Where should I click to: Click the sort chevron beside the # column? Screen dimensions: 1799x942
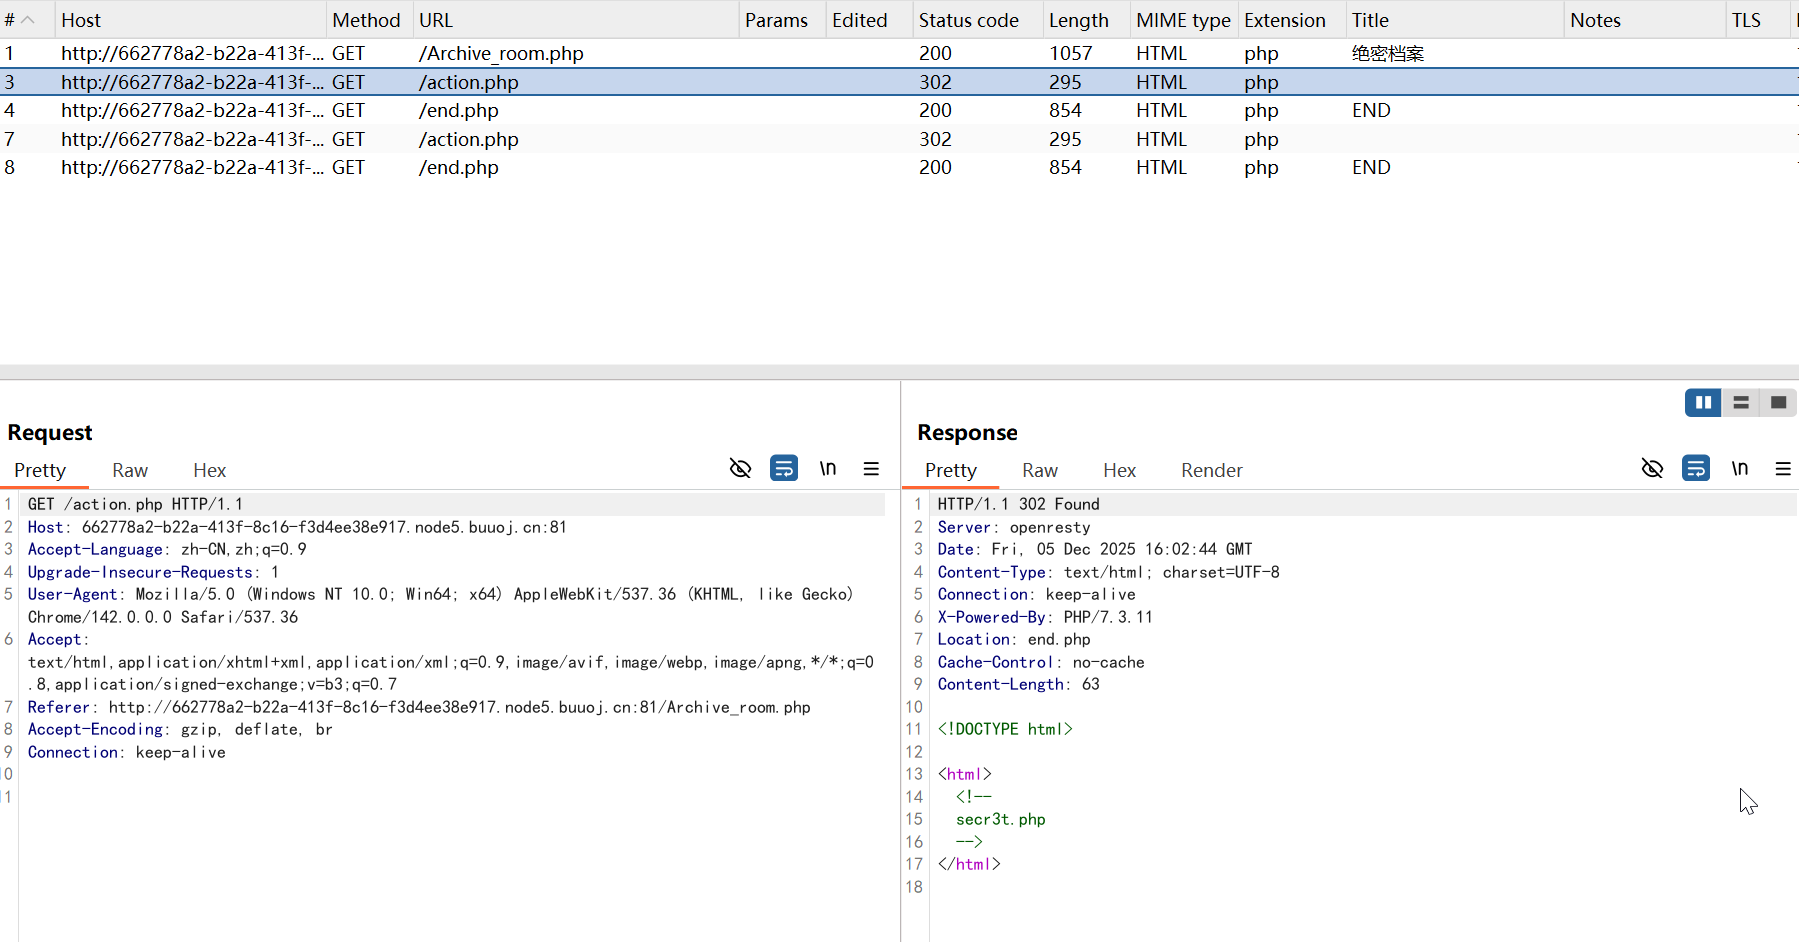26,19
